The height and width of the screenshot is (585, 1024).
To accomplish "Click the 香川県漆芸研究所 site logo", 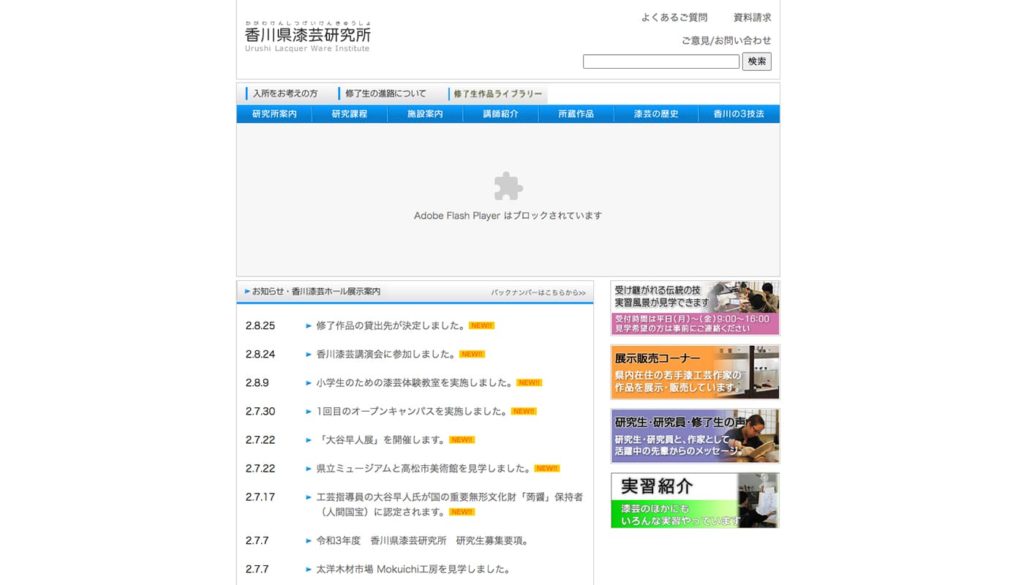I will coord(306,38).
